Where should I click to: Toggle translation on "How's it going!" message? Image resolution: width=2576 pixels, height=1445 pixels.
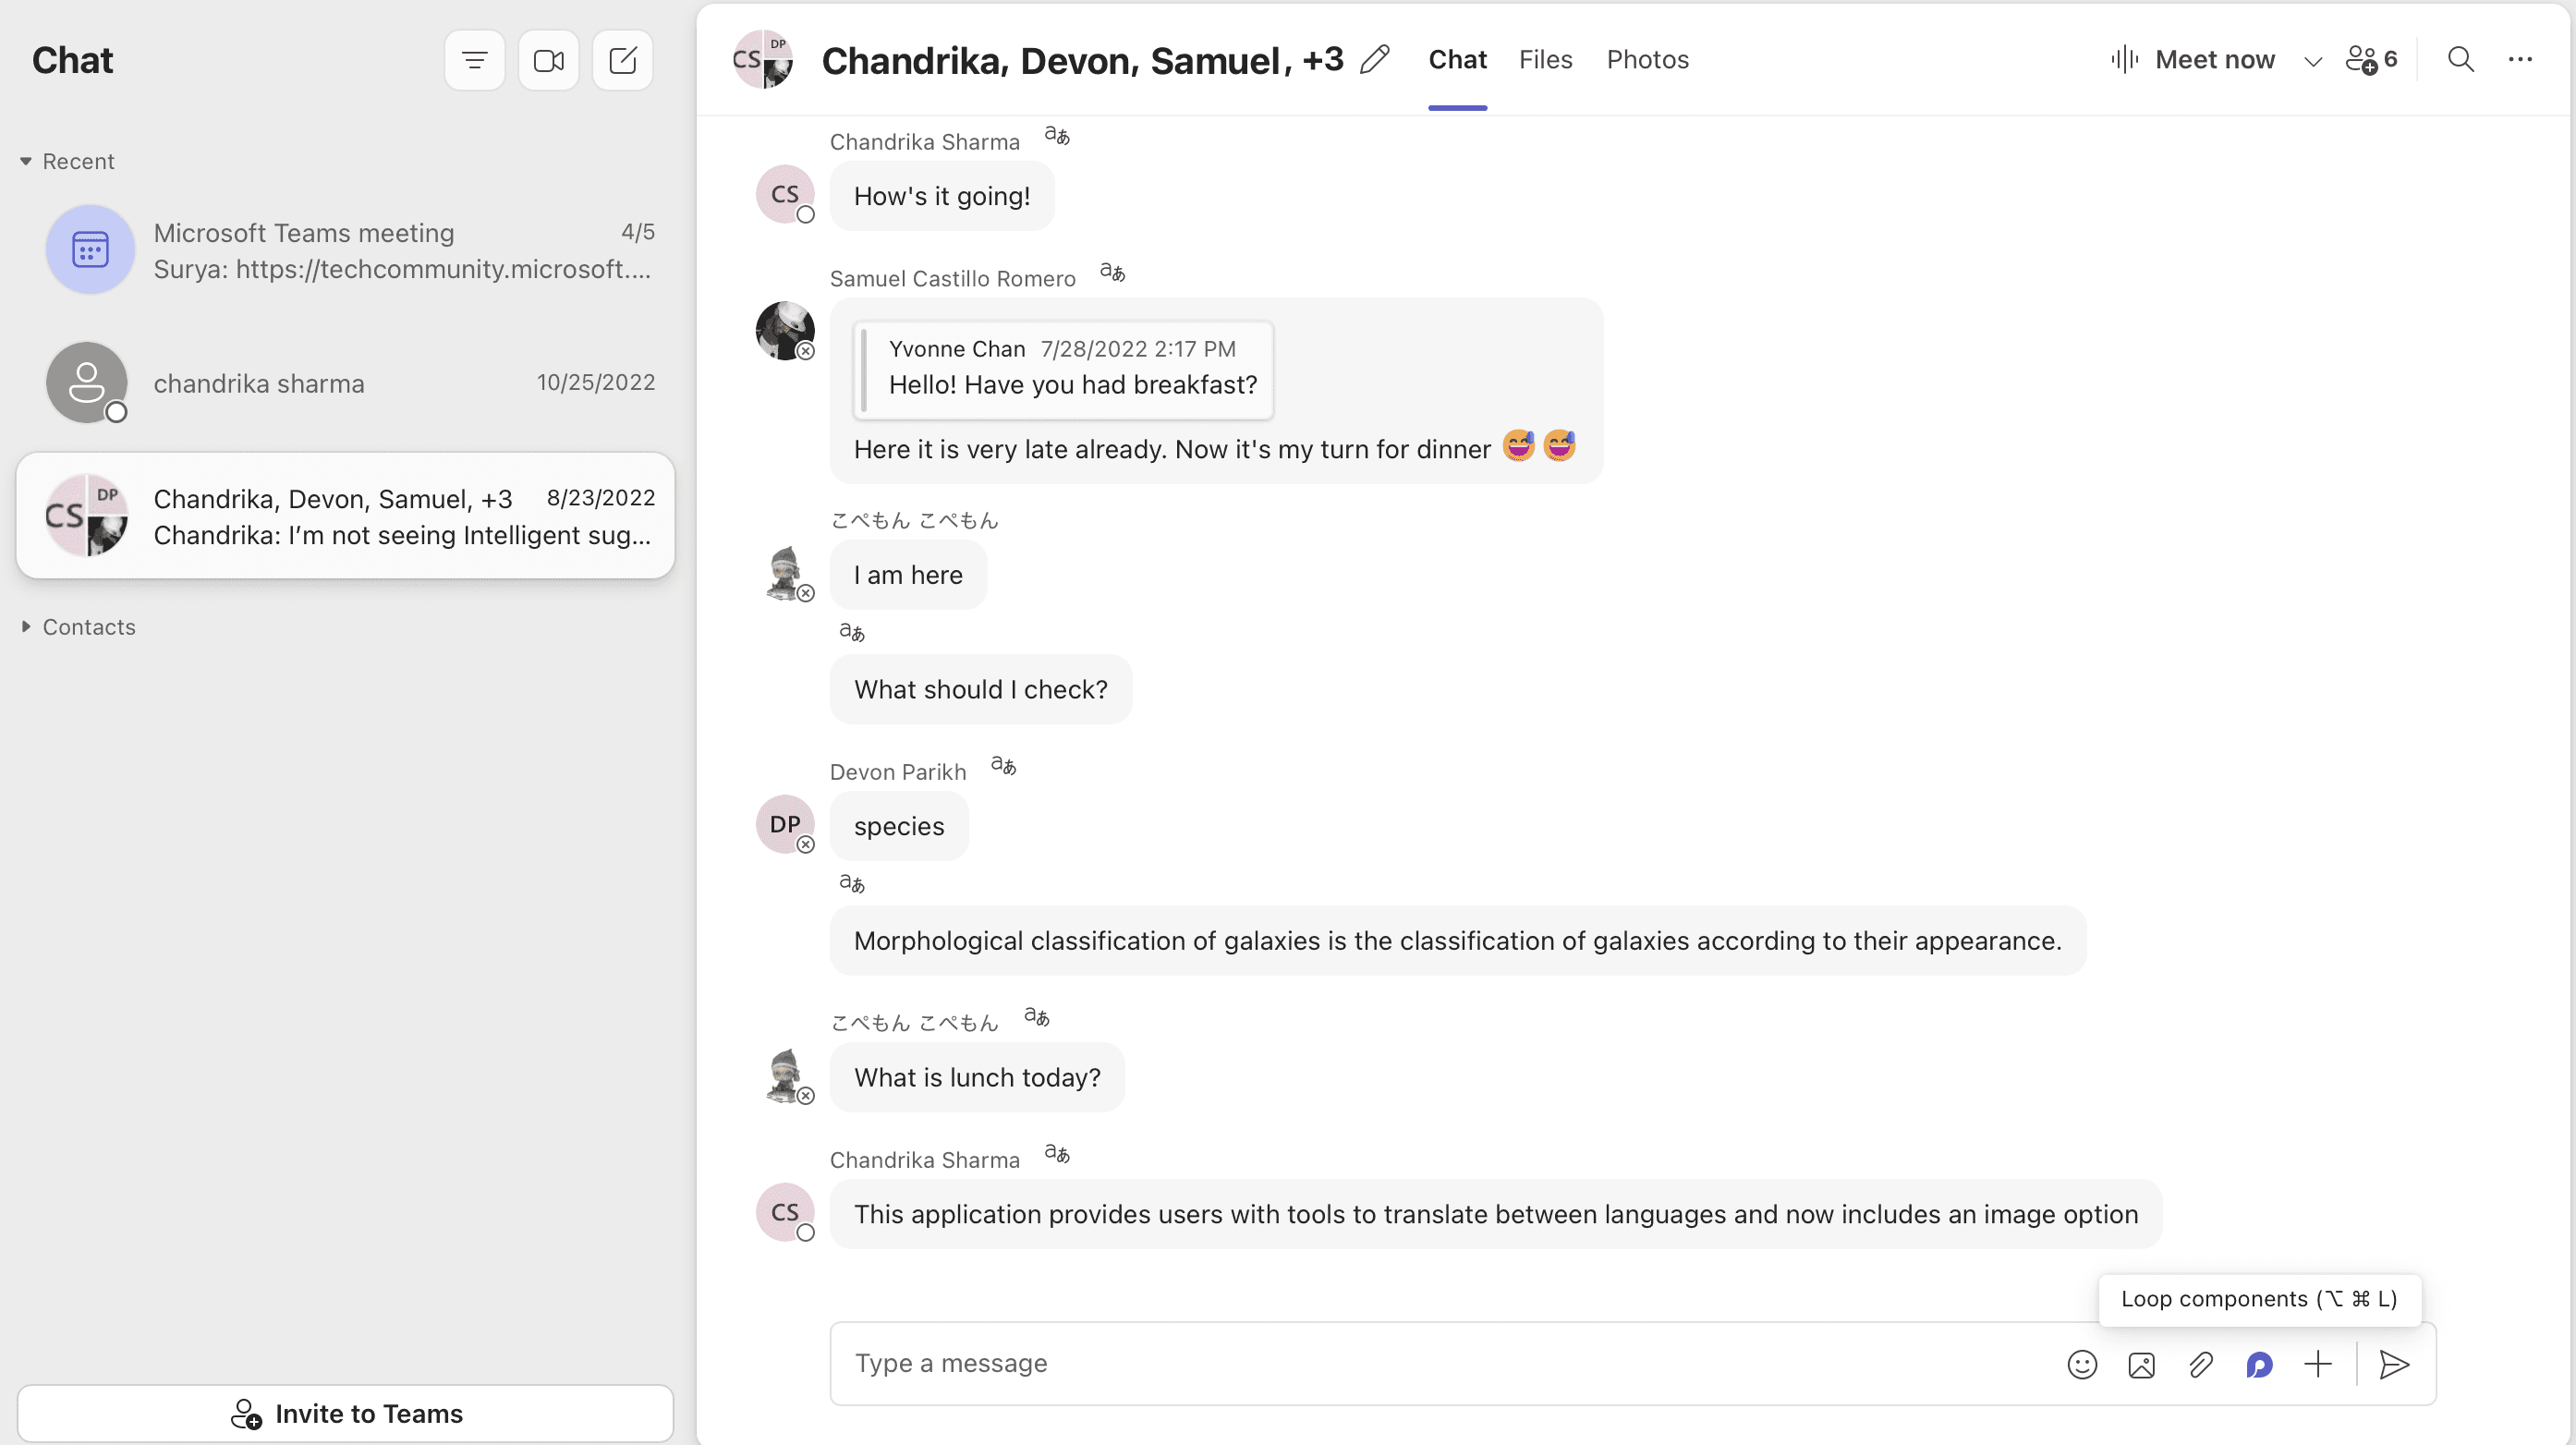coord(1057,136)
